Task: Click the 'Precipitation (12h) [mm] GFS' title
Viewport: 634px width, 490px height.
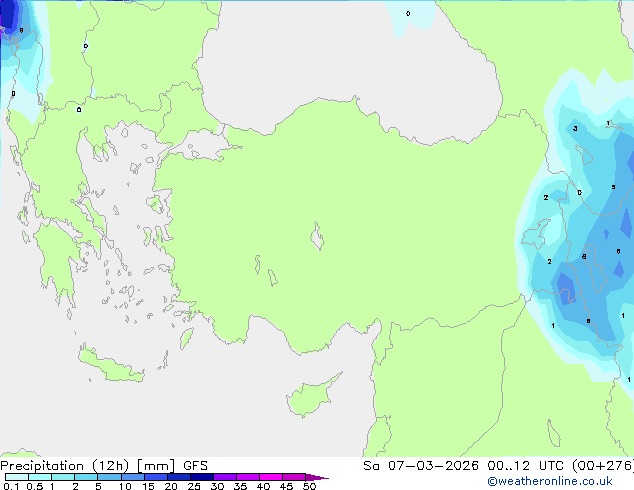Action: (104, 466)
